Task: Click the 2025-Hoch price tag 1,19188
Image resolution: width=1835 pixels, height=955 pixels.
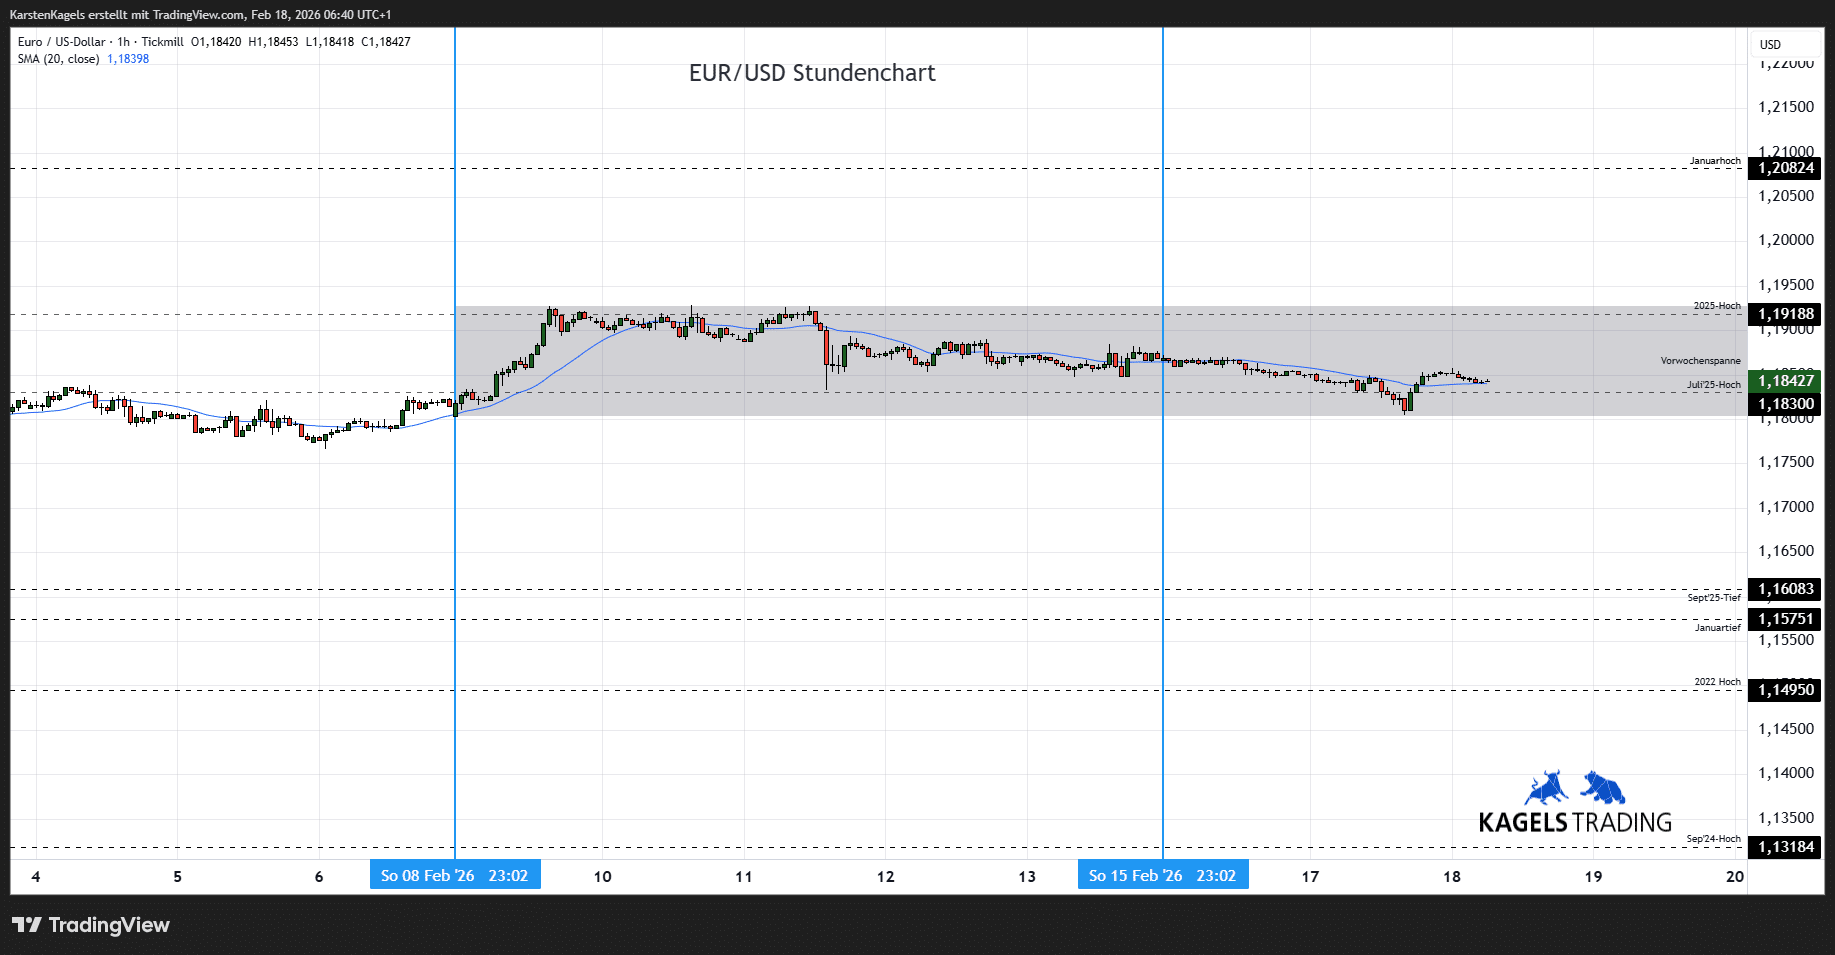Action: (x=1785, y=314)
